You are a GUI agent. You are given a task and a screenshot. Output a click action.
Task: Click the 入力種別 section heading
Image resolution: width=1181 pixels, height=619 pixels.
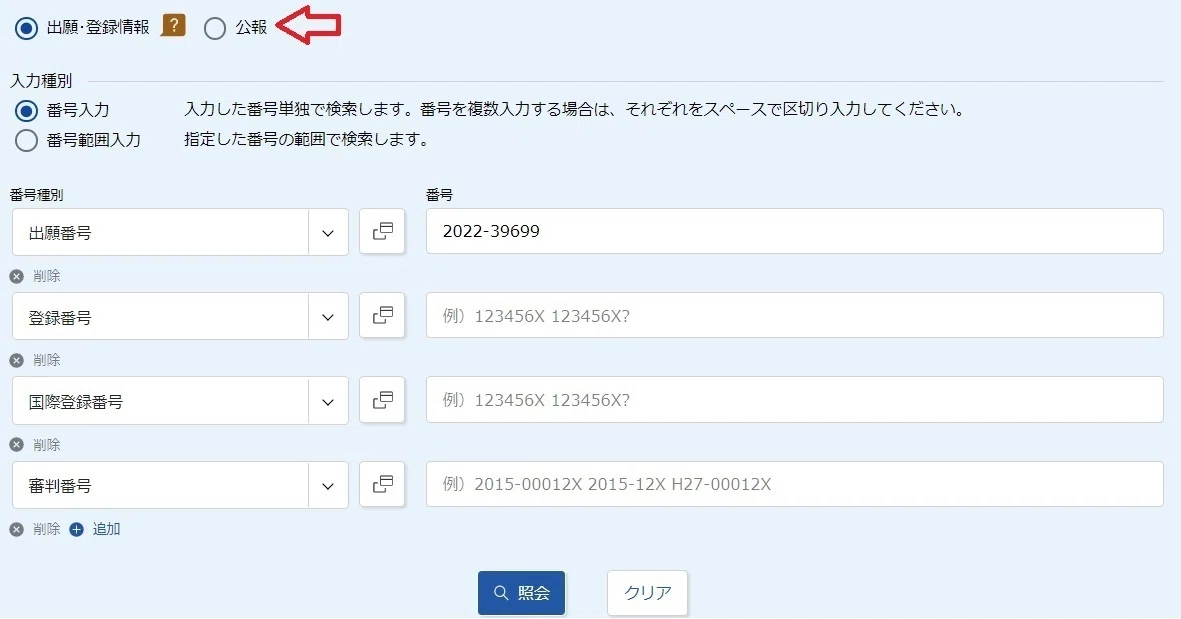(41, 81)
